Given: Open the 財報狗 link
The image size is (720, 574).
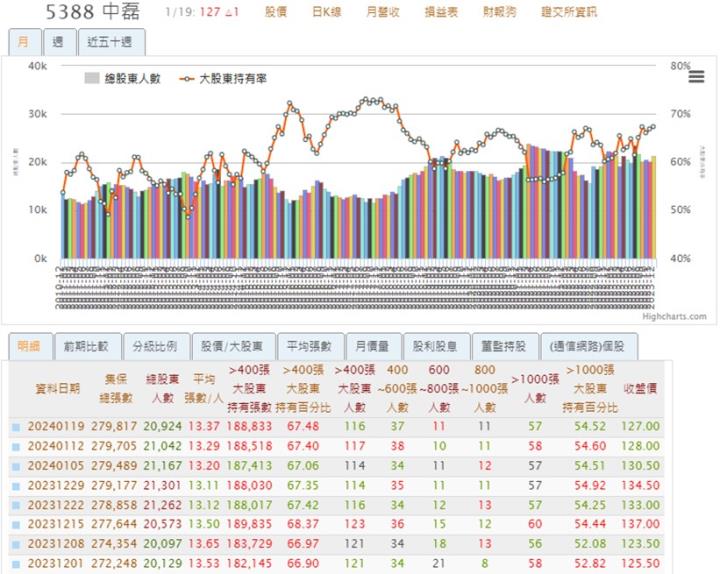Looking at the screenshot, I should coord(499,12).
